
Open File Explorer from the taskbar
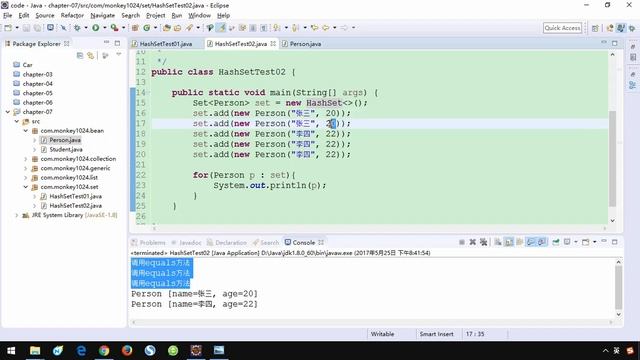(35, 351)
